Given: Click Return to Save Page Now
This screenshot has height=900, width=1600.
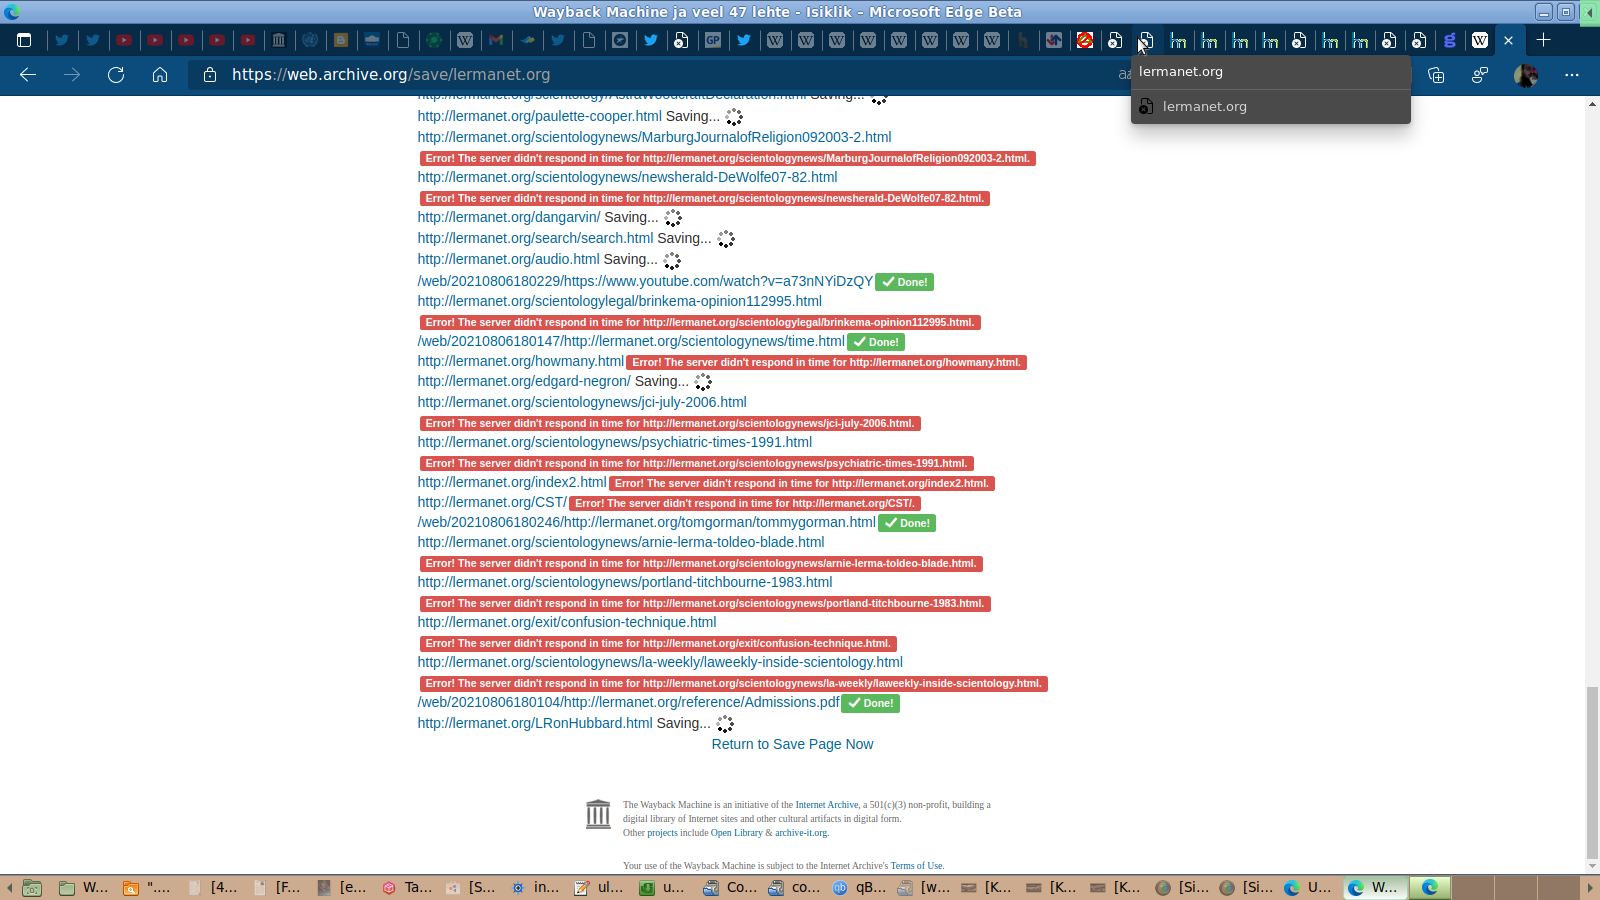Looking at the screenshot, I should point(792,744).
